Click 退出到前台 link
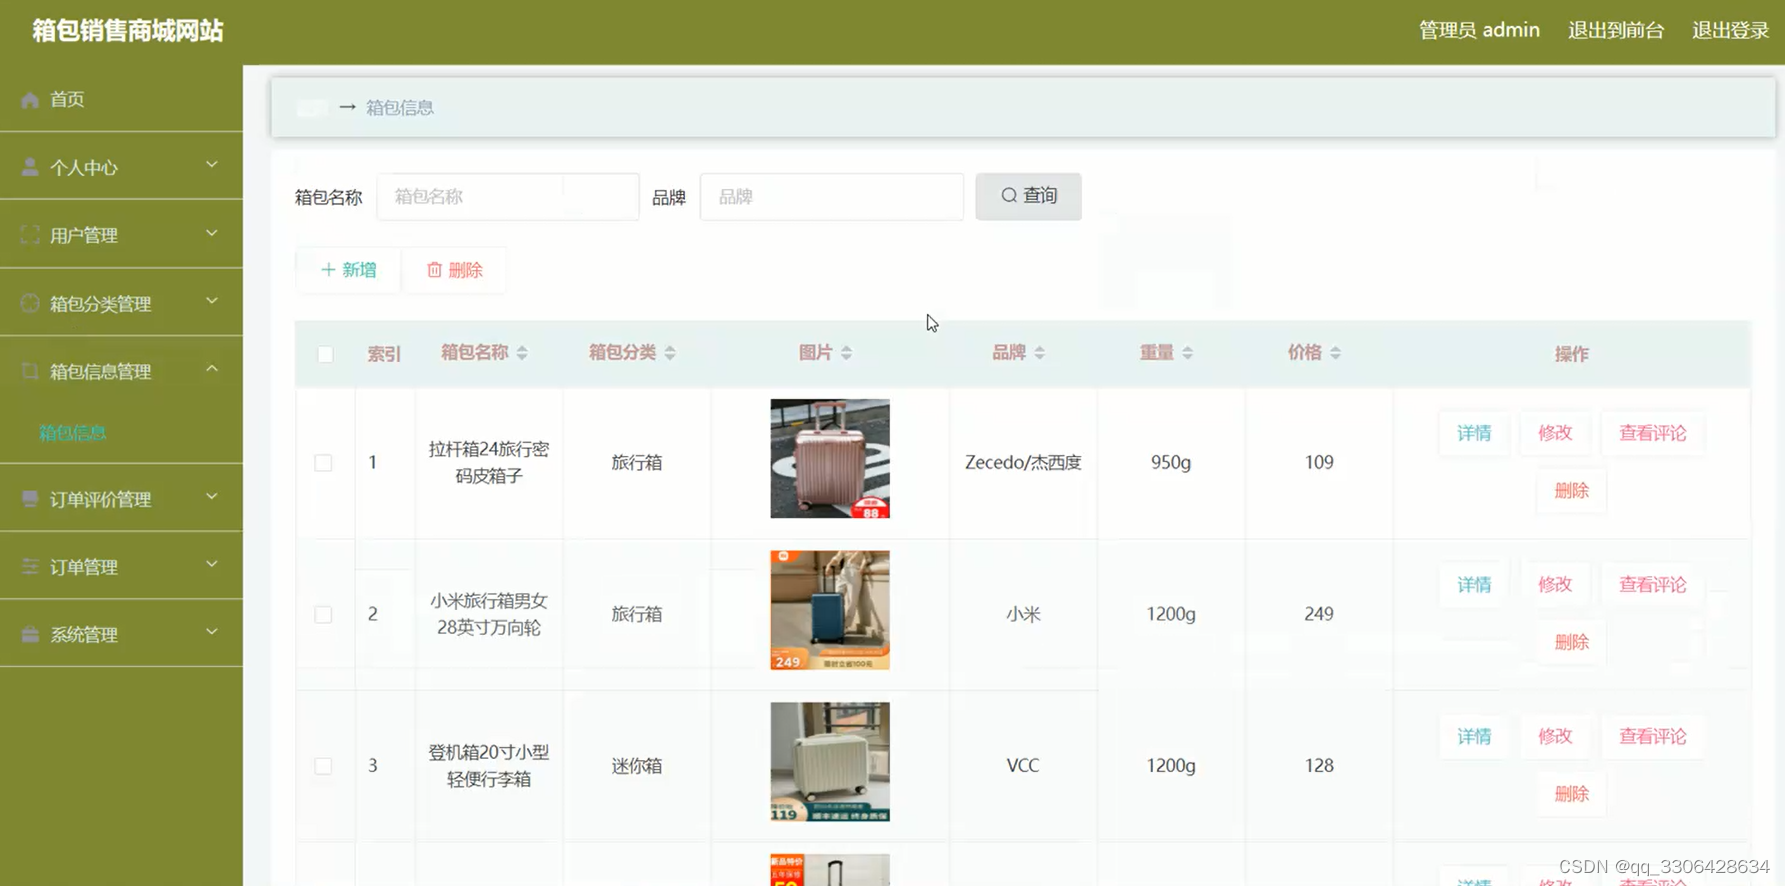The height and width of the screenshot is (886, 1785). point(1616,30)
